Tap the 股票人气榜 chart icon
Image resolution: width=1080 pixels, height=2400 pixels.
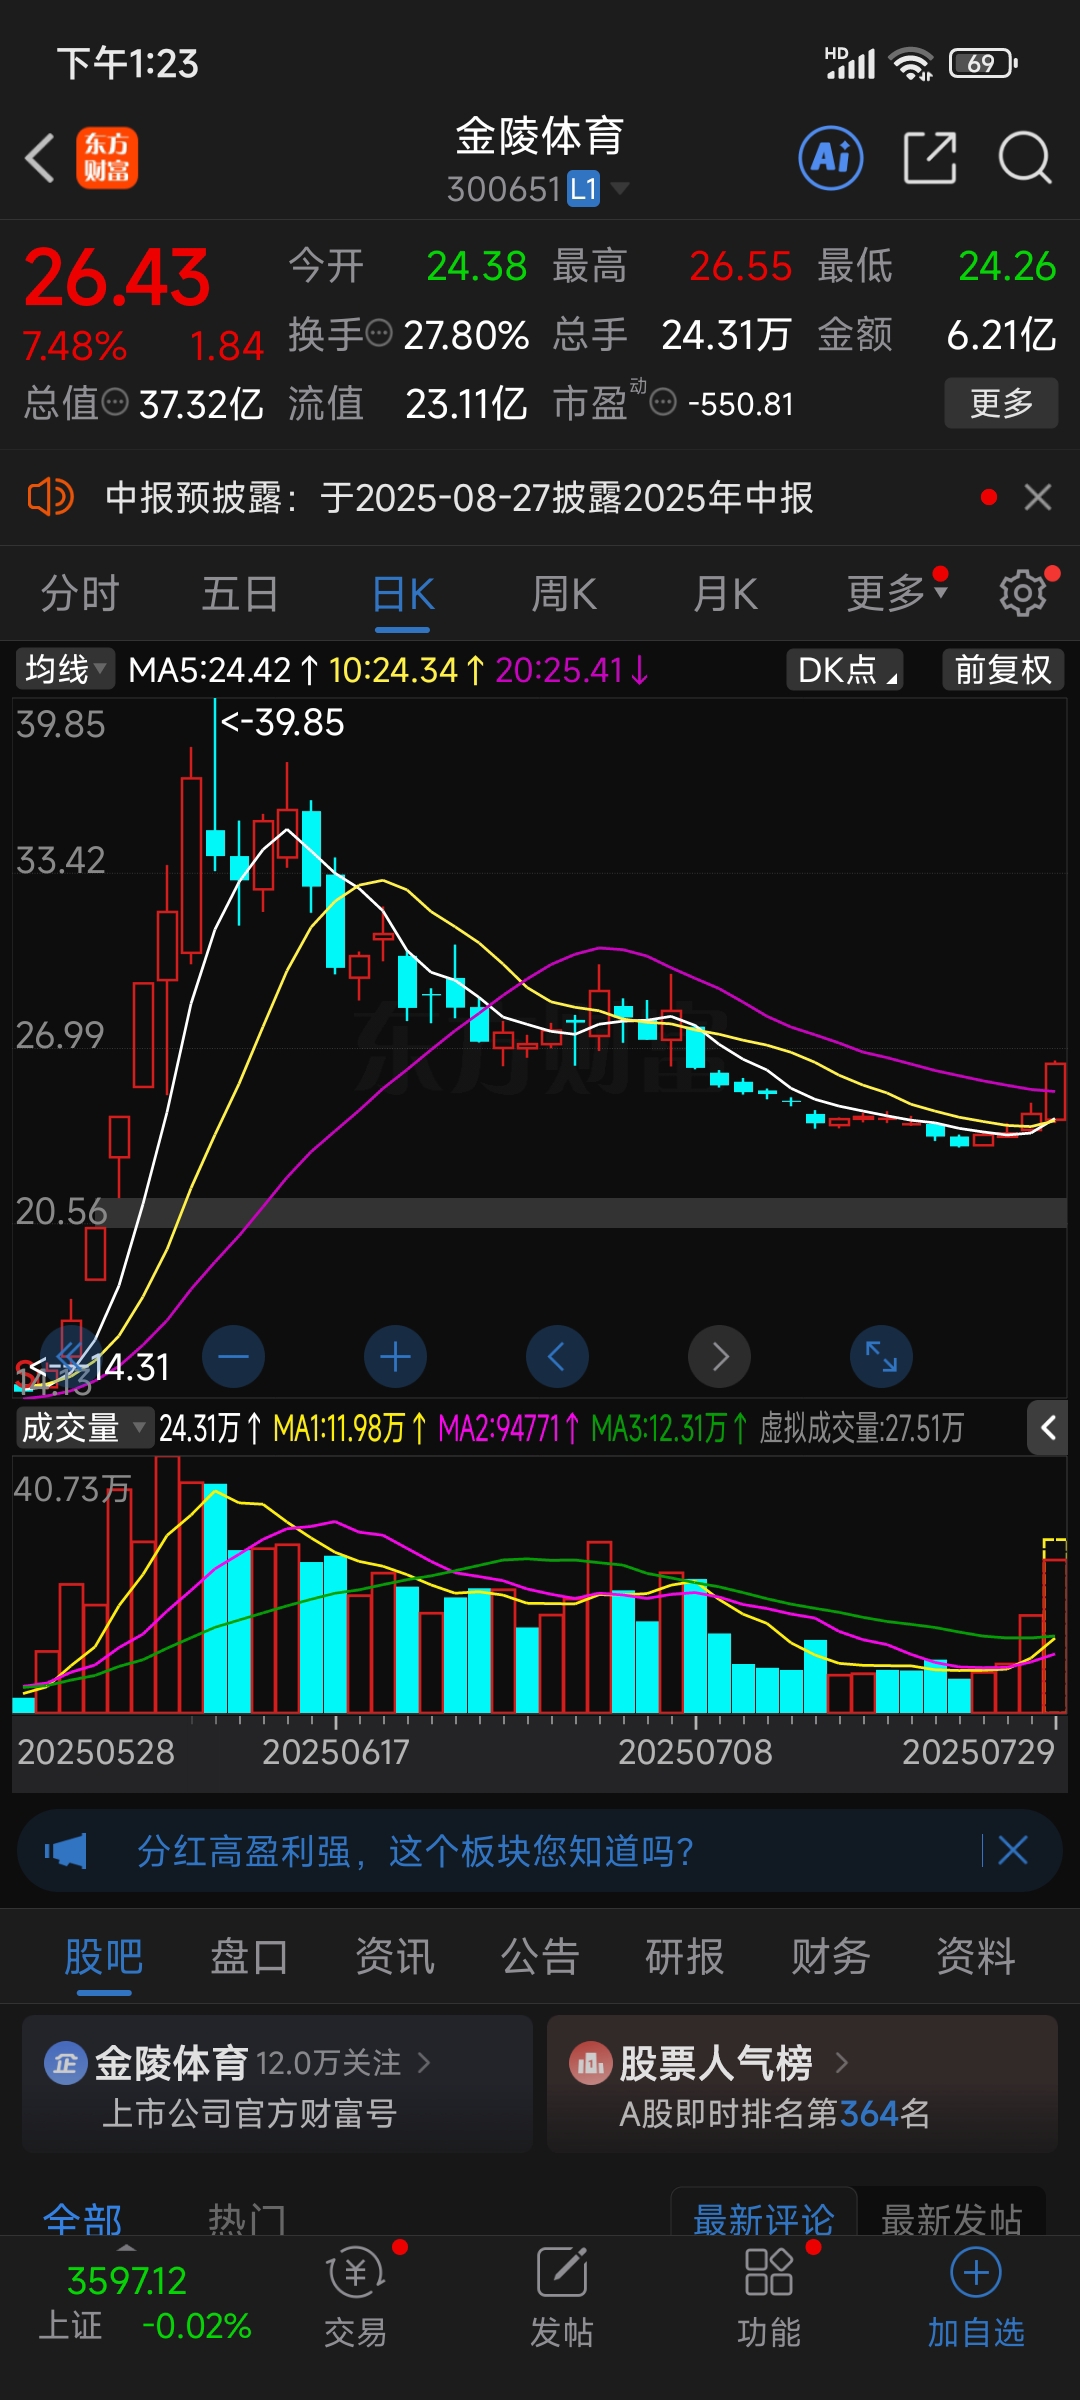point(590,2062)
